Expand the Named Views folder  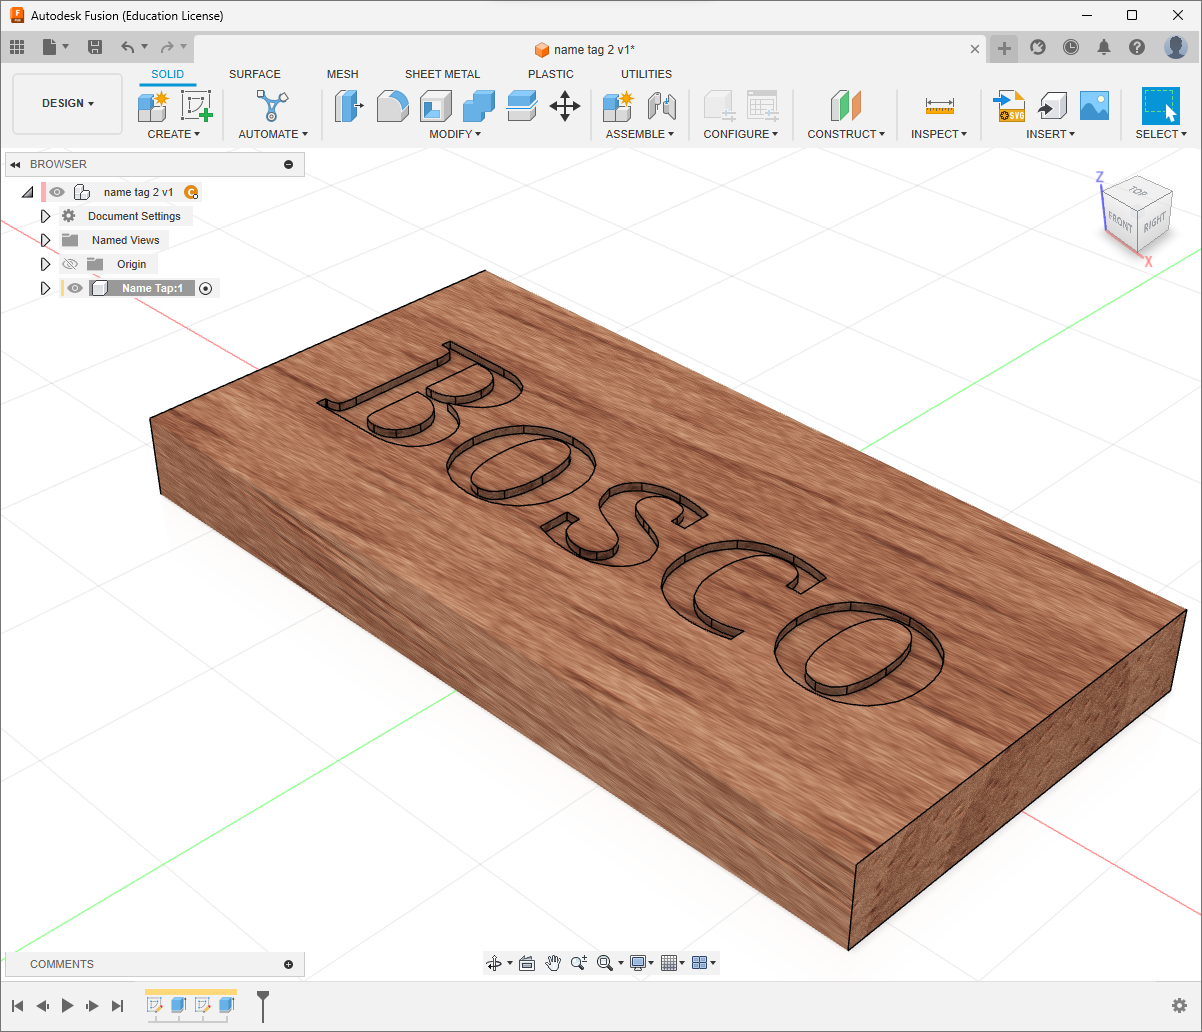(45, 240)
